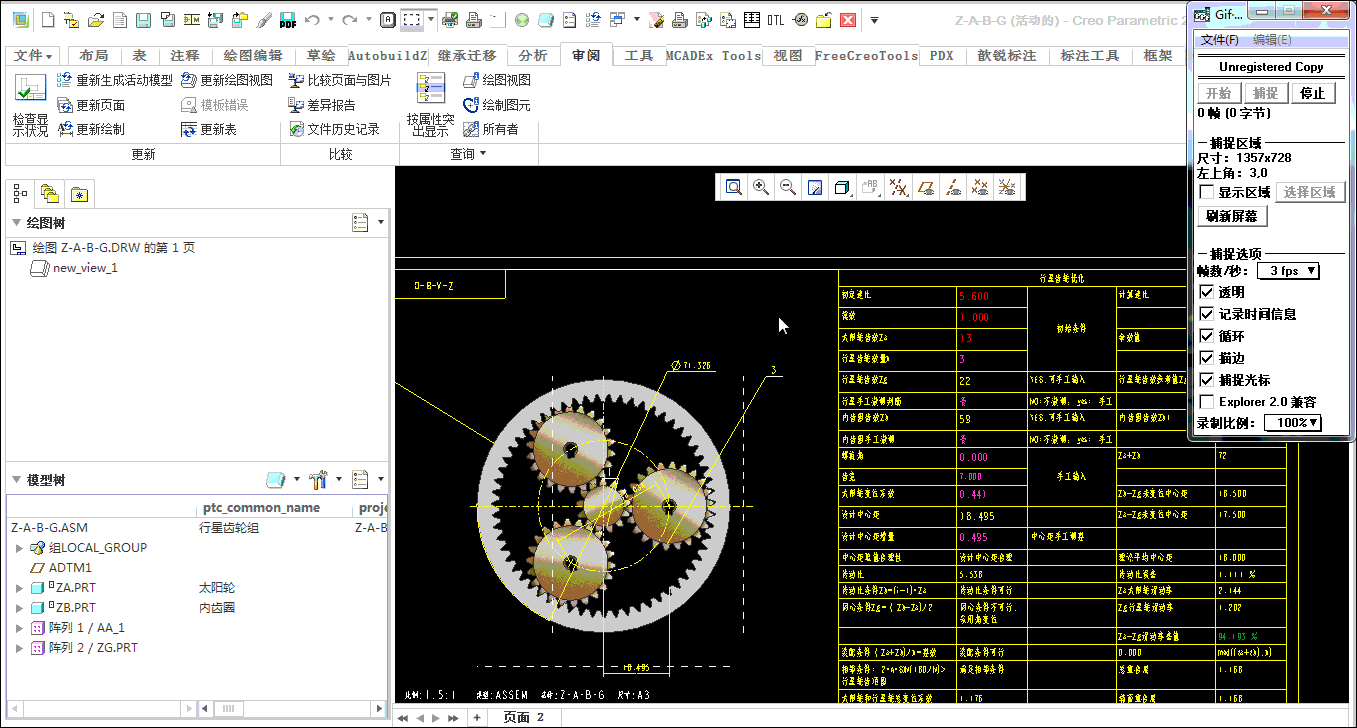Click the Save floppy disk icon

tap(143, 20)
